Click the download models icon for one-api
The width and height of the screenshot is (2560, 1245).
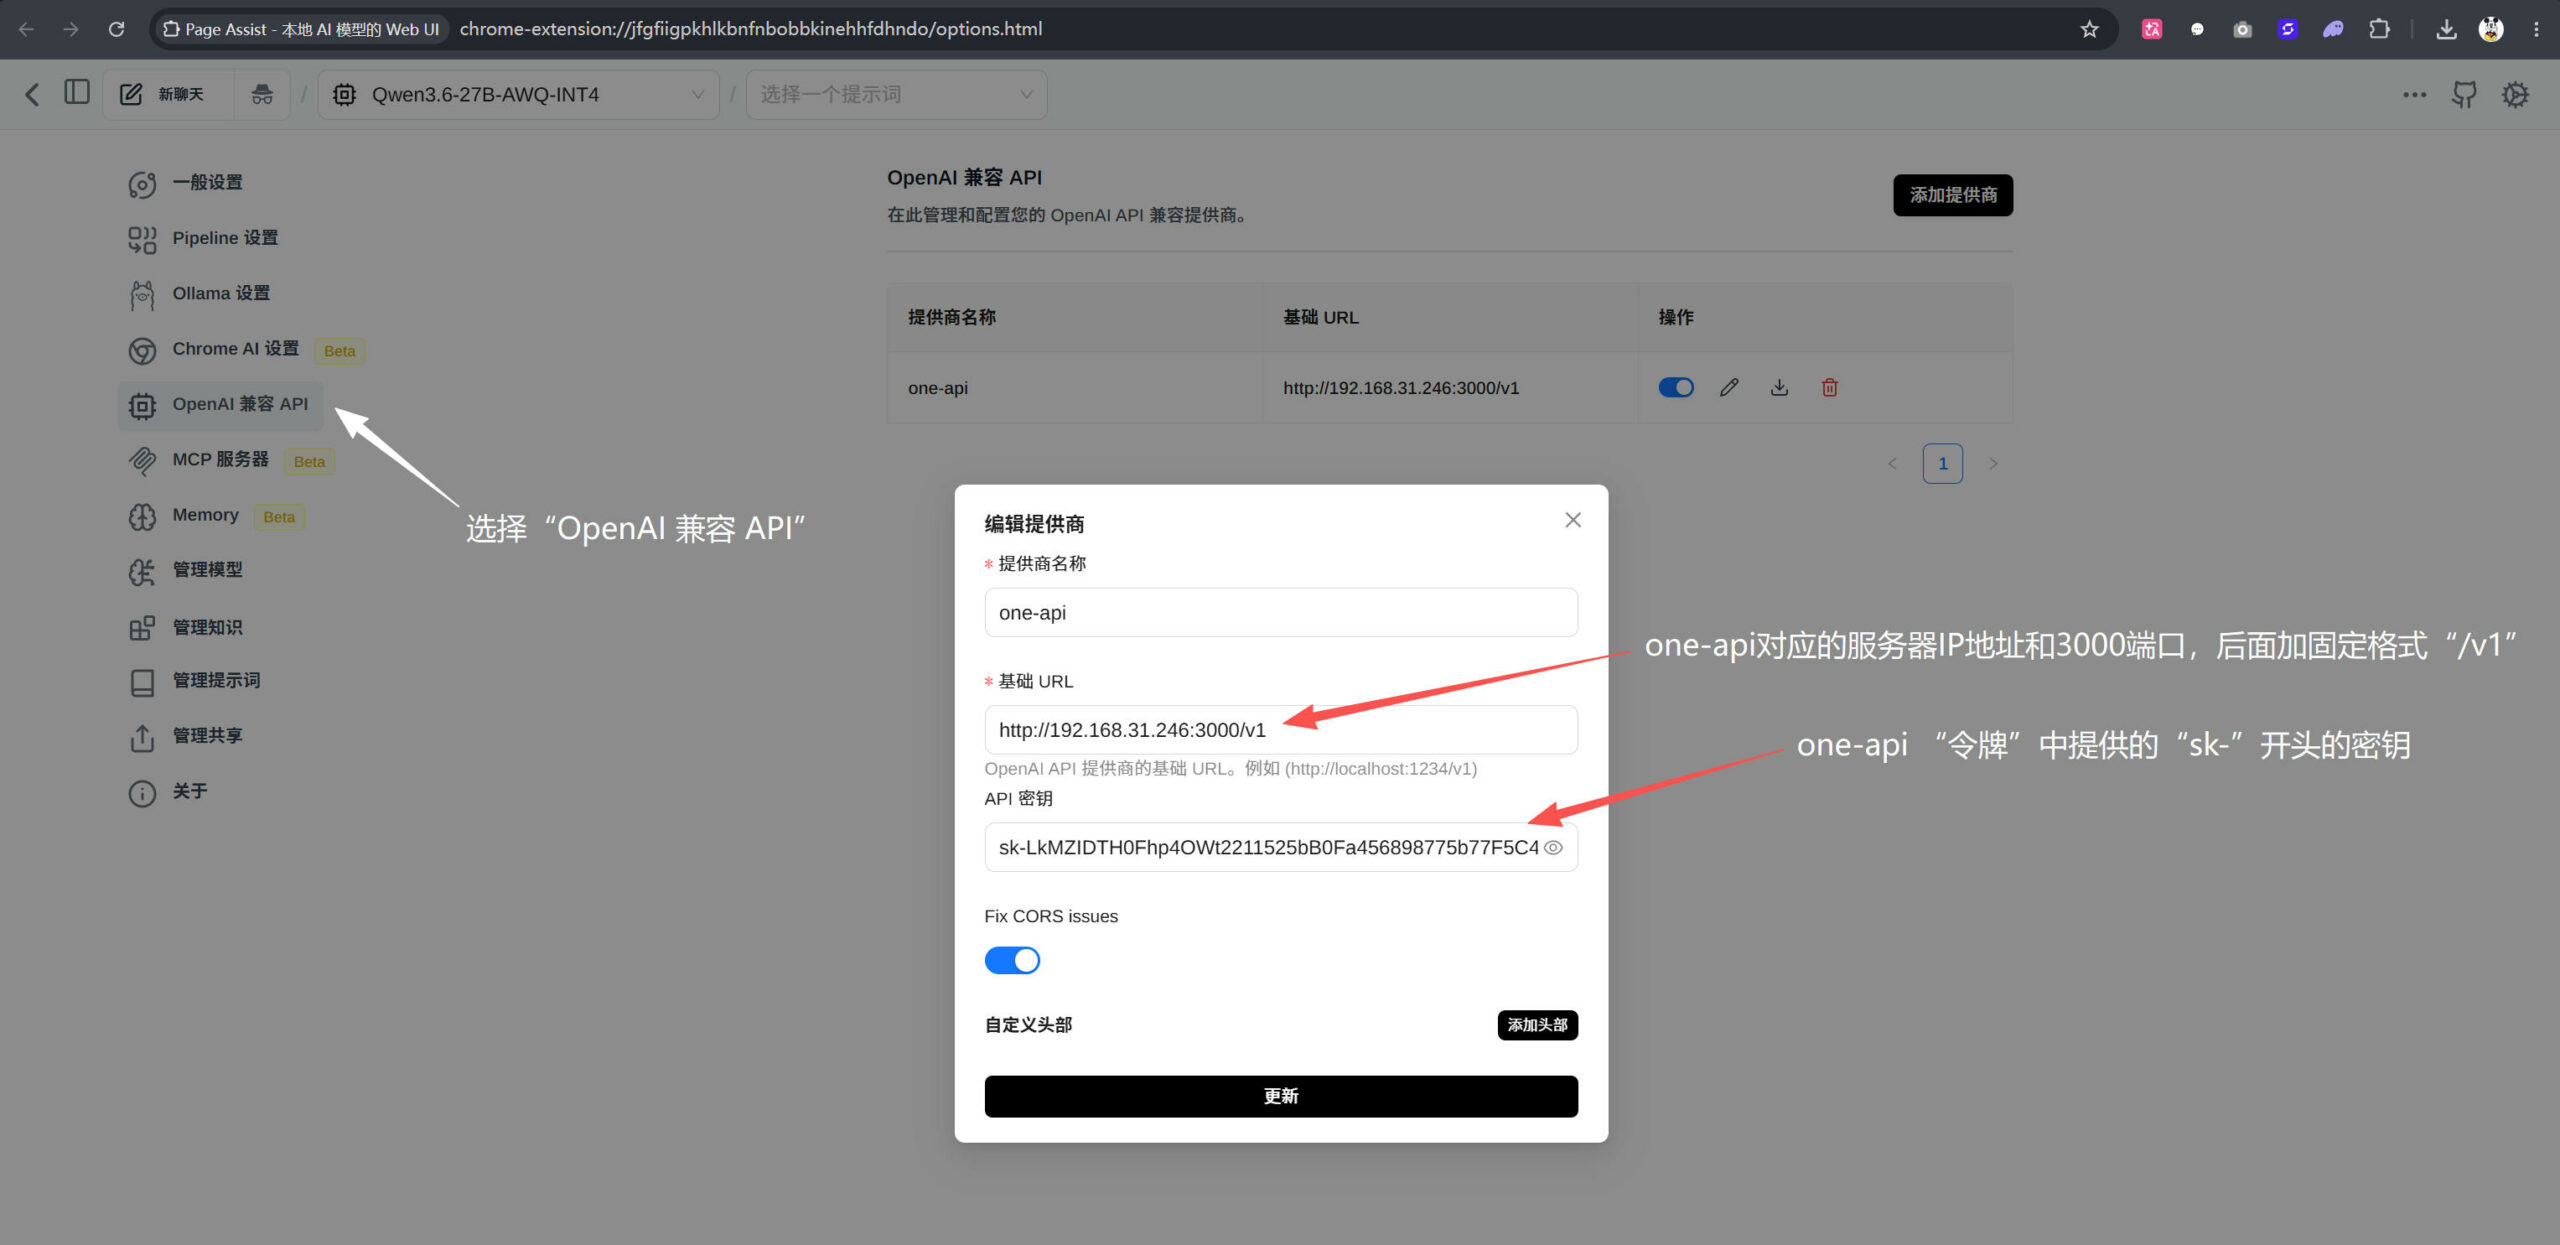[1779, 387]
